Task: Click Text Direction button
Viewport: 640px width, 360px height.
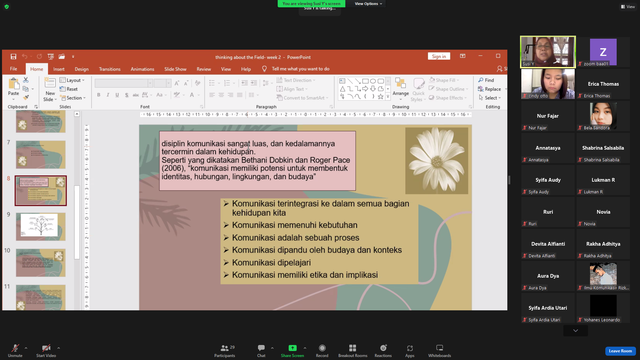Action: [x=296, y=80]
